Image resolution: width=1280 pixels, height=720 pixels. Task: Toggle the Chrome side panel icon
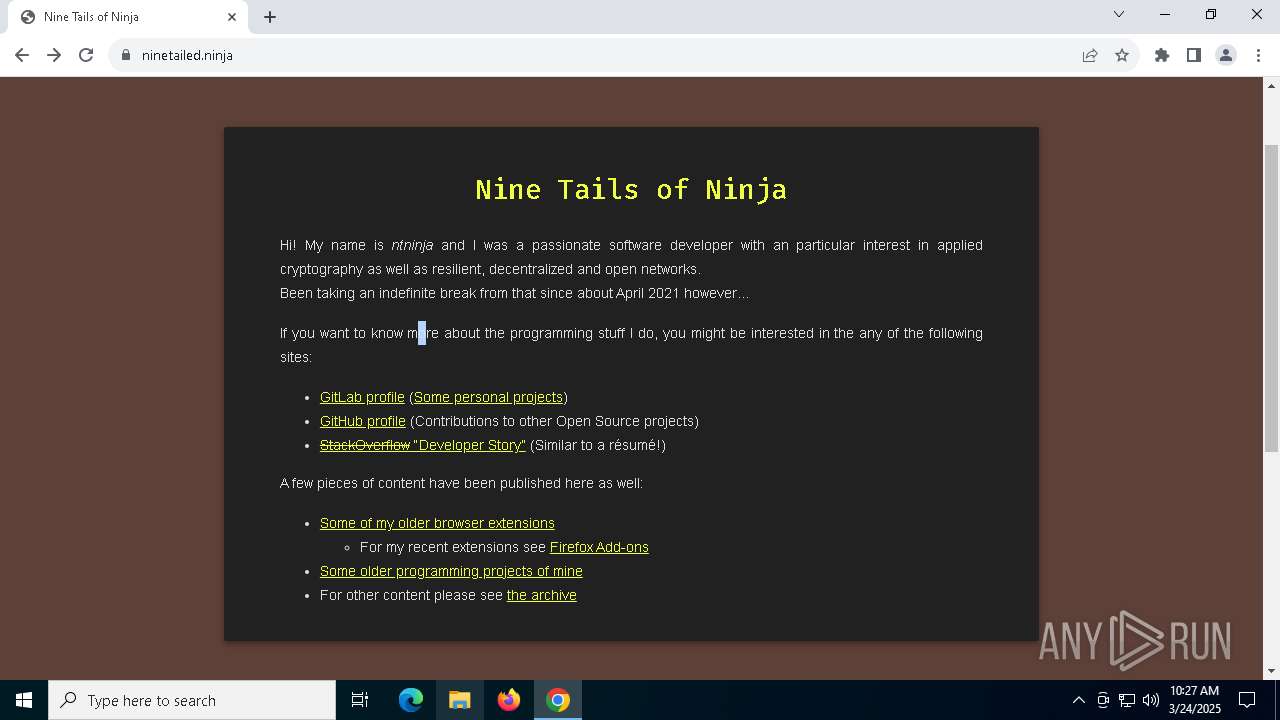click(x=1194, y=55)
